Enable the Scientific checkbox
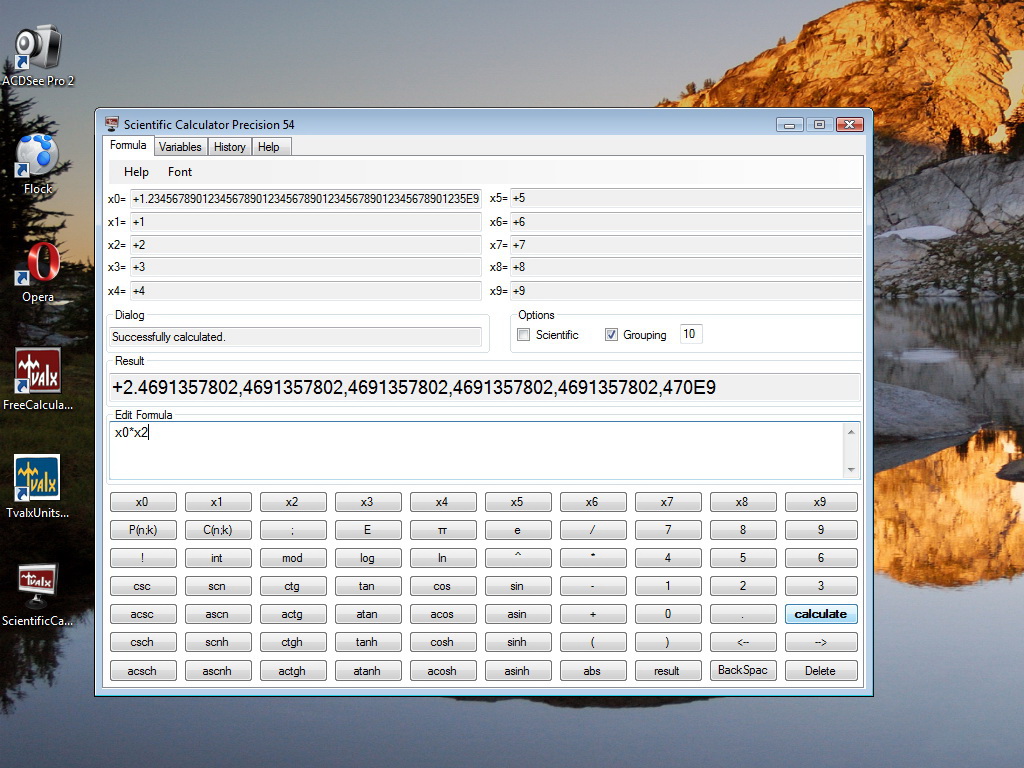Viewport: 1024px width, 768px height. pos(524,335)
